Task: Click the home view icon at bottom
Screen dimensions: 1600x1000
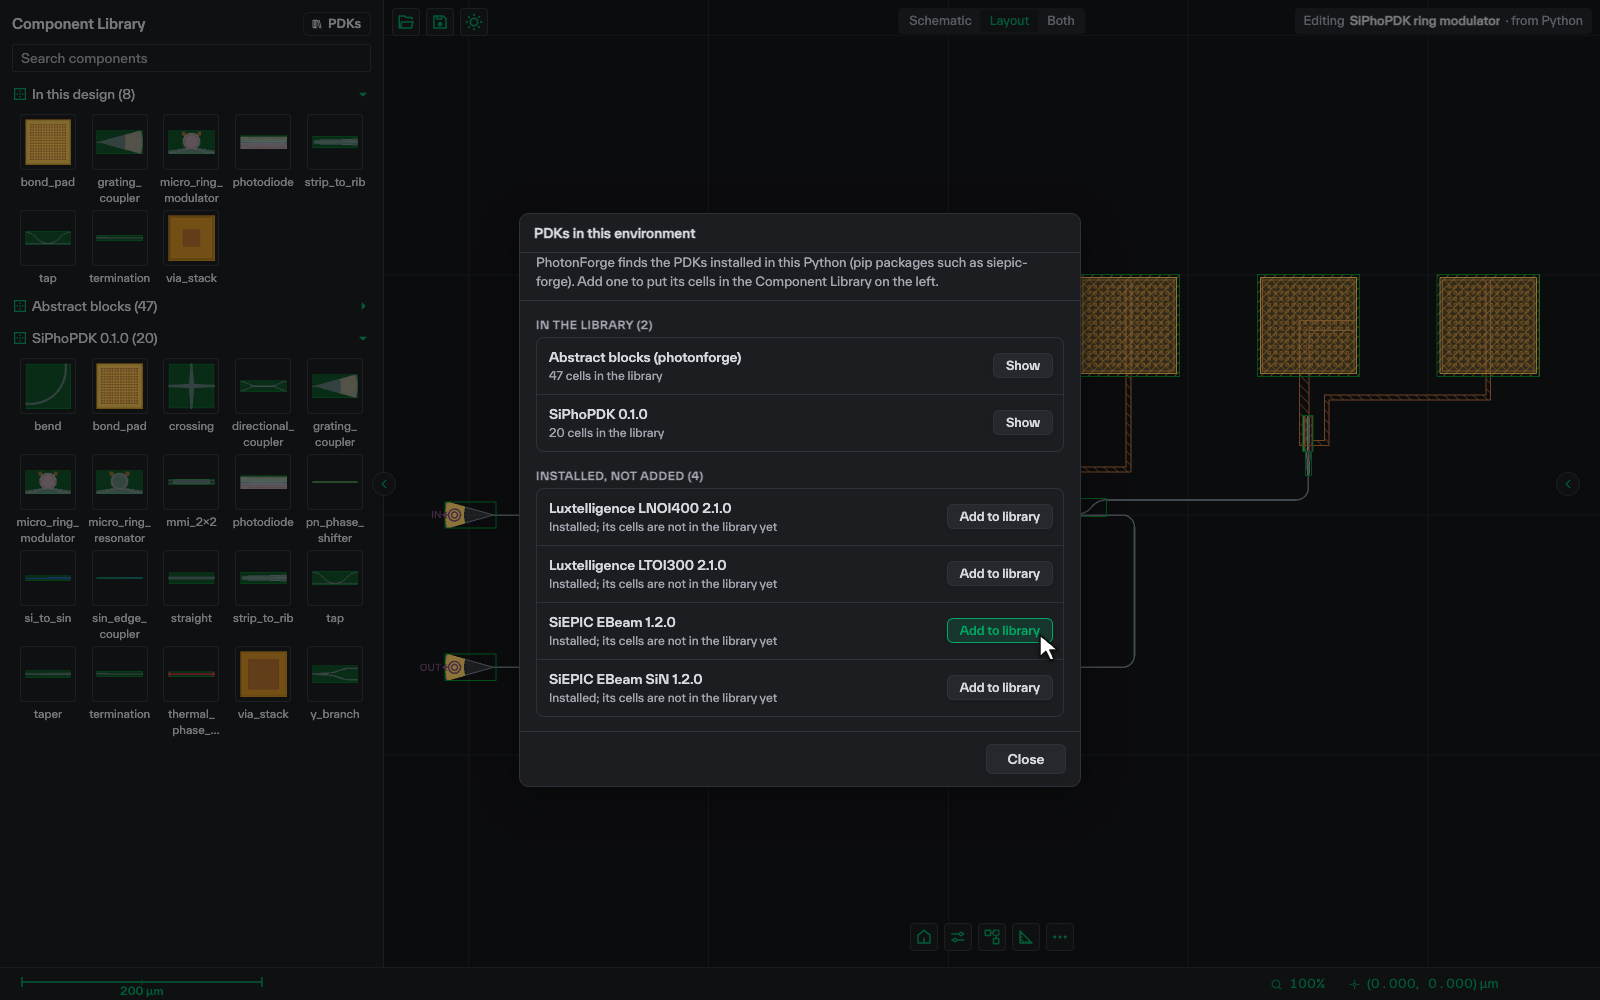Action: [x=924, y=937]
